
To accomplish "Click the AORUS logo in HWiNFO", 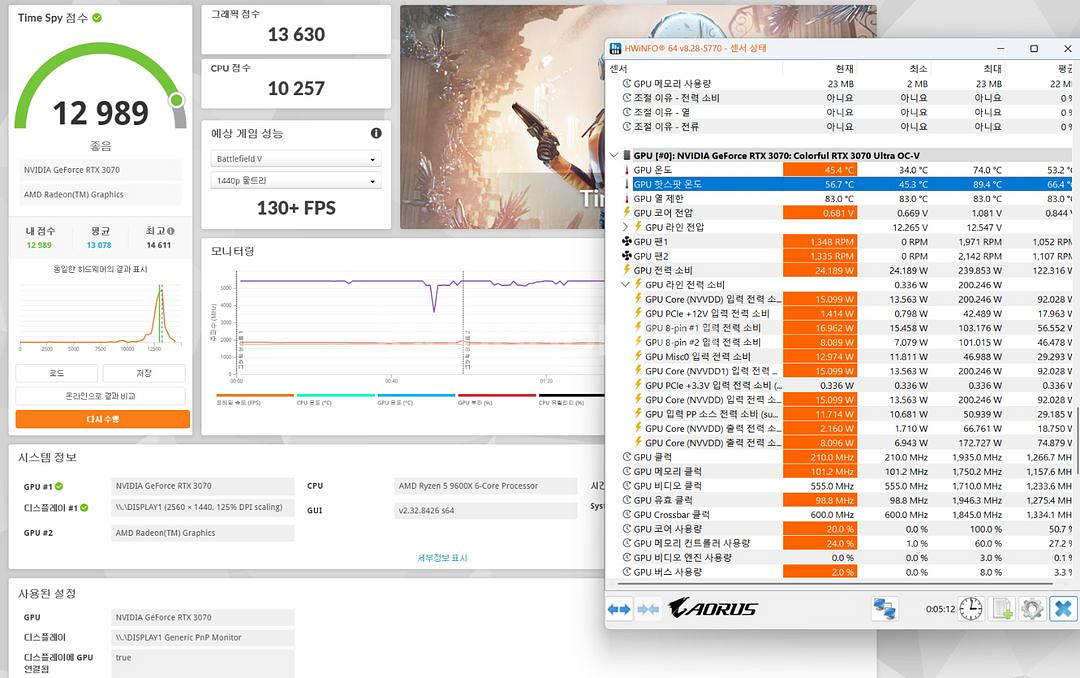I will (712, 608).
